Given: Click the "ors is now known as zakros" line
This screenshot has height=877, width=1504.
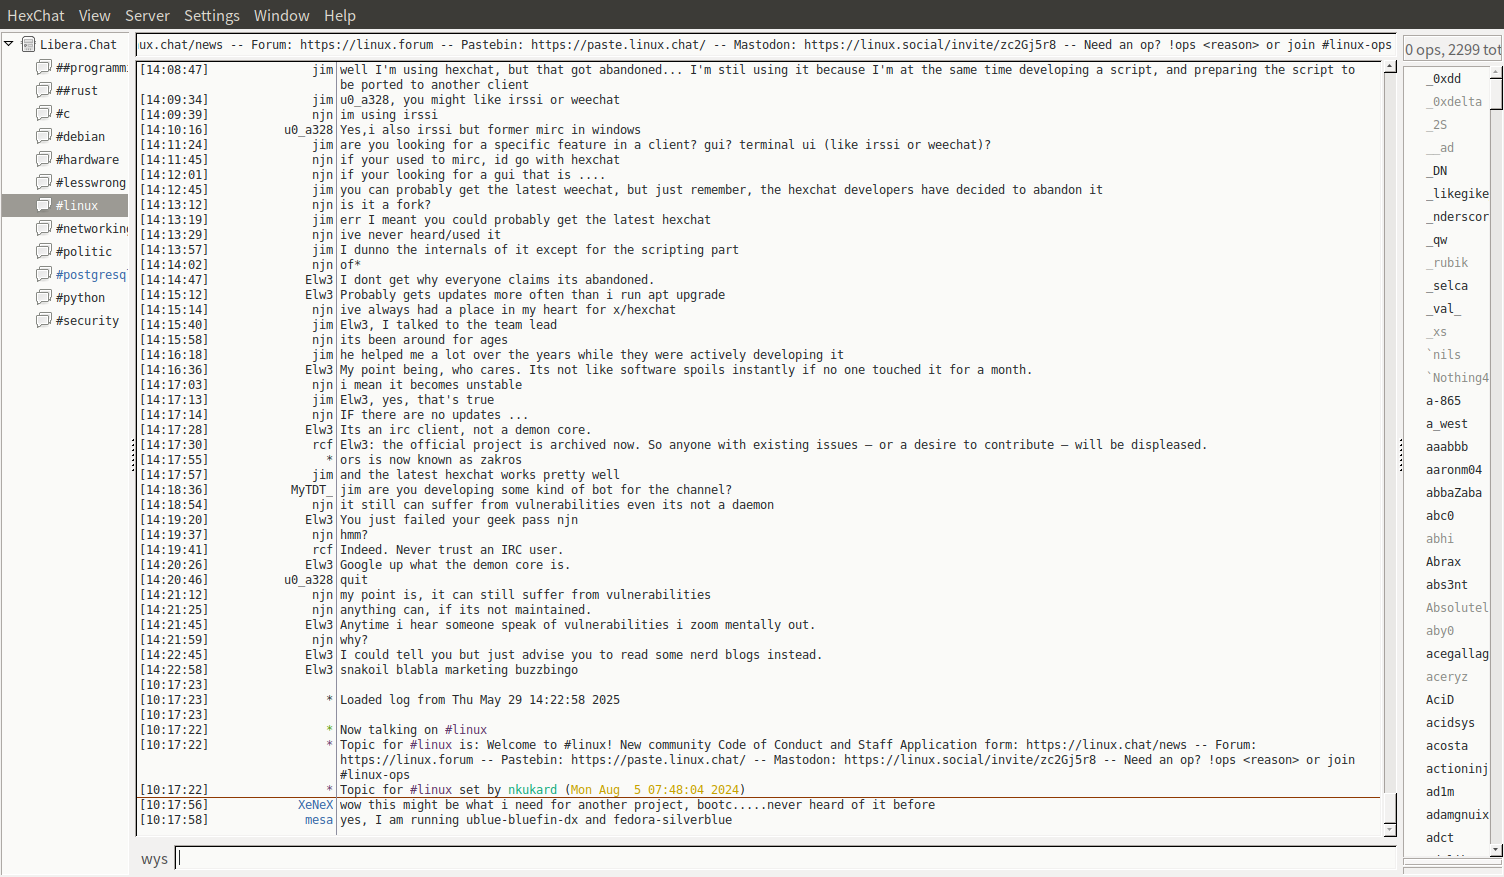Looking at the screenshot, I should [x=431, y=460].
